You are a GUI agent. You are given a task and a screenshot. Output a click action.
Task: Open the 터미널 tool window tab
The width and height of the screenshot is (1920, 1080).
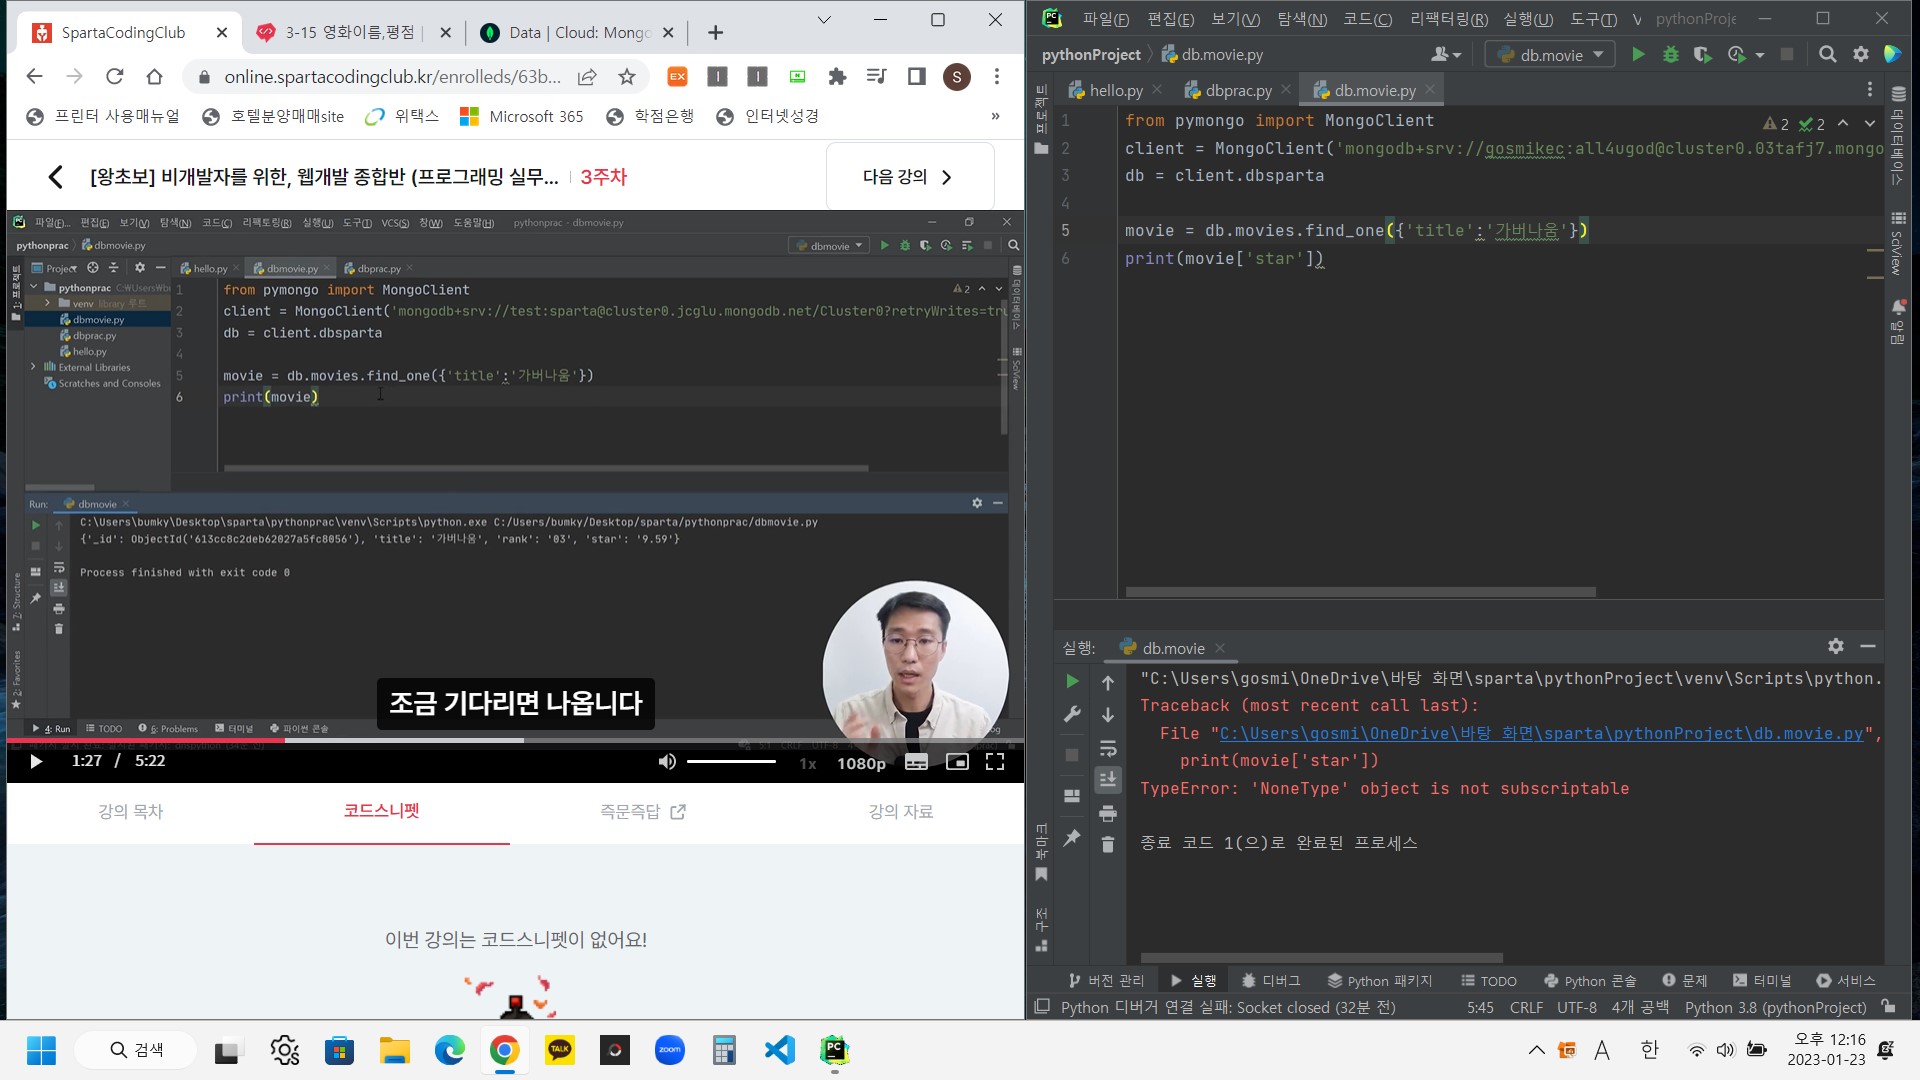point(1762,980)
